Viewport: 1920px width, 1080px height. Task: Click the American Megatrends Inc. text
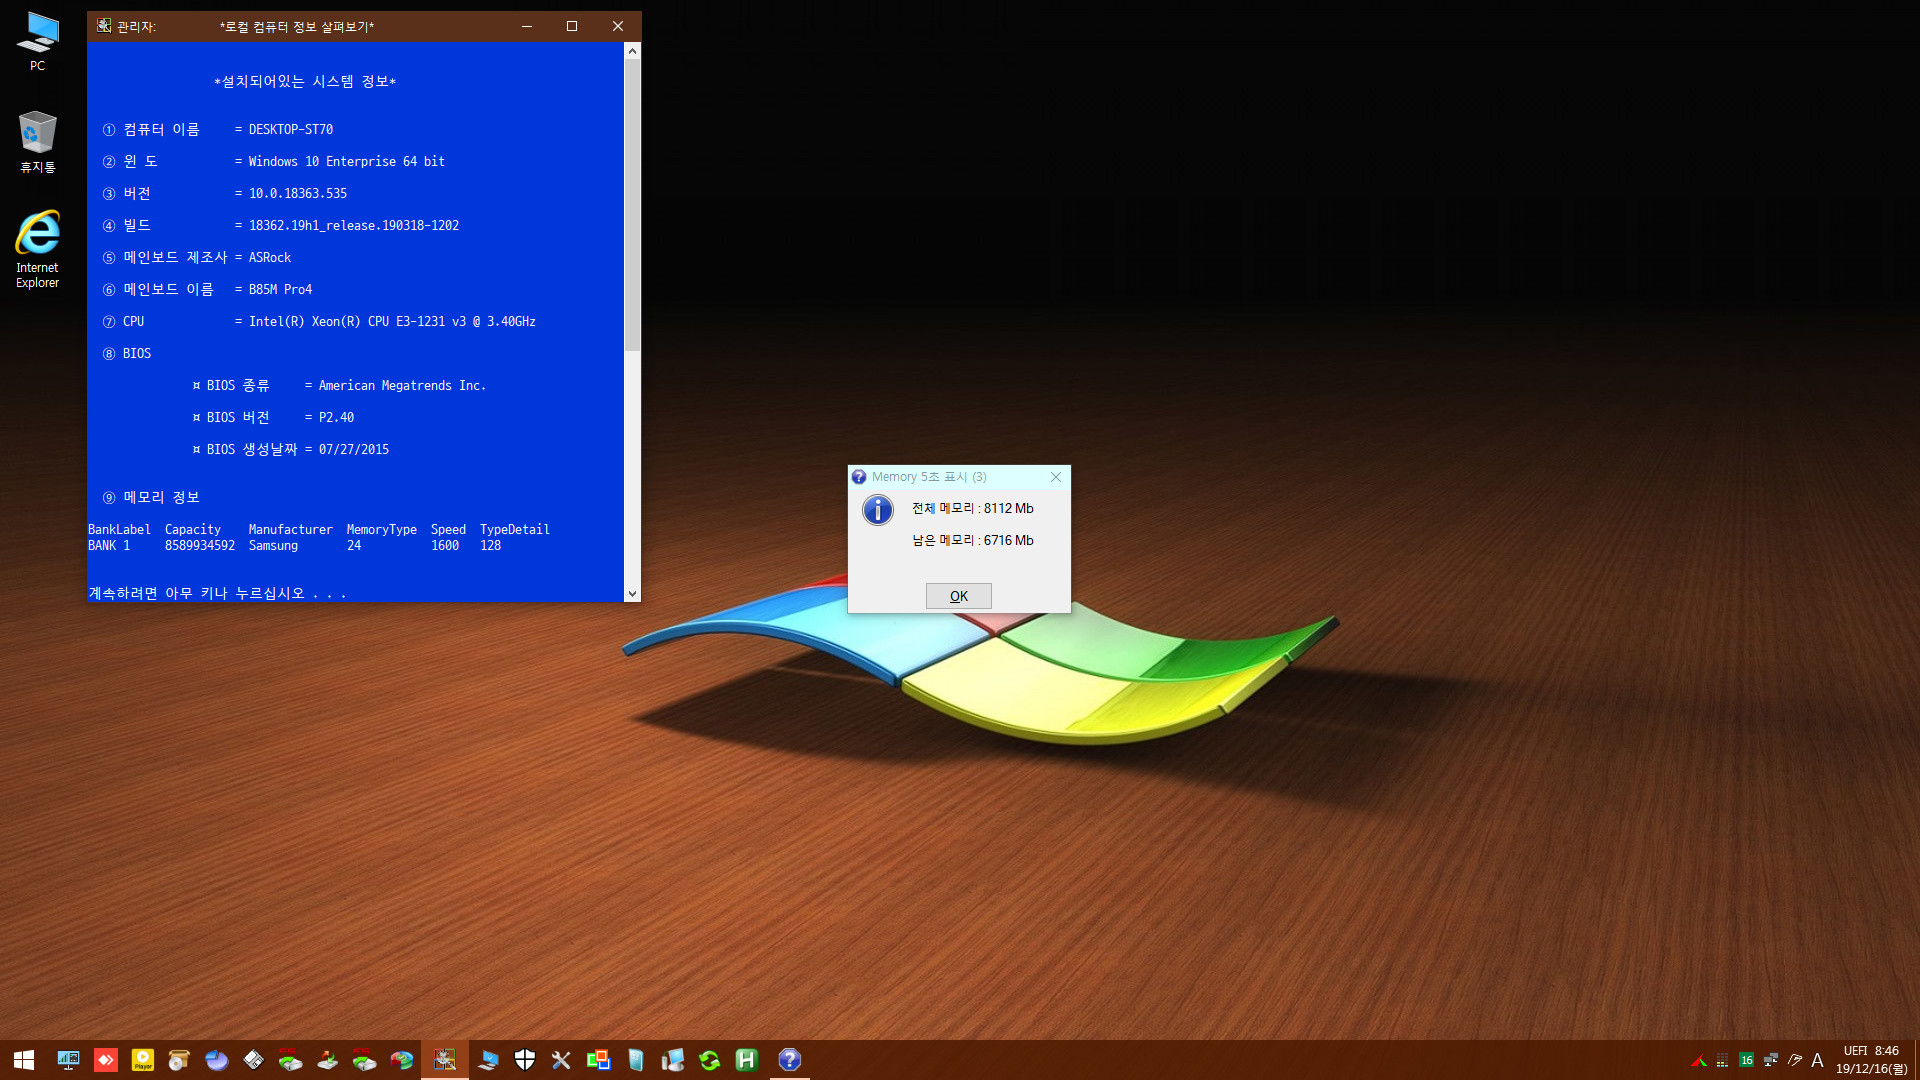click(x=402, y=386)
